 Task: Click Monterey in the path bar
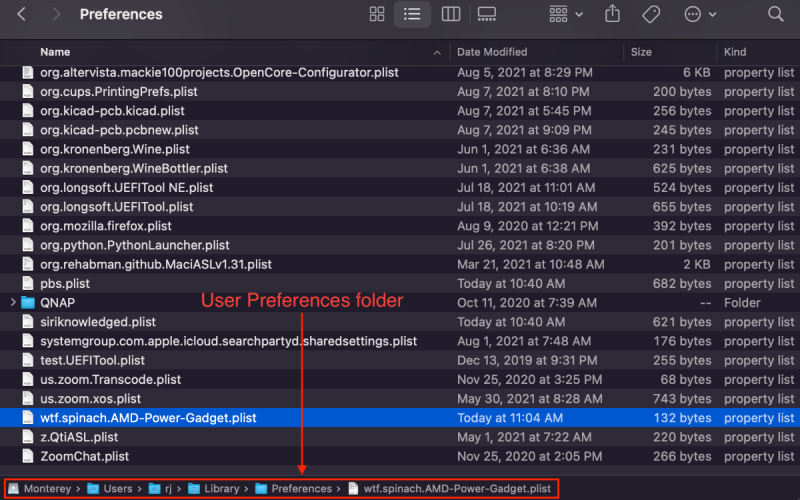40,489
